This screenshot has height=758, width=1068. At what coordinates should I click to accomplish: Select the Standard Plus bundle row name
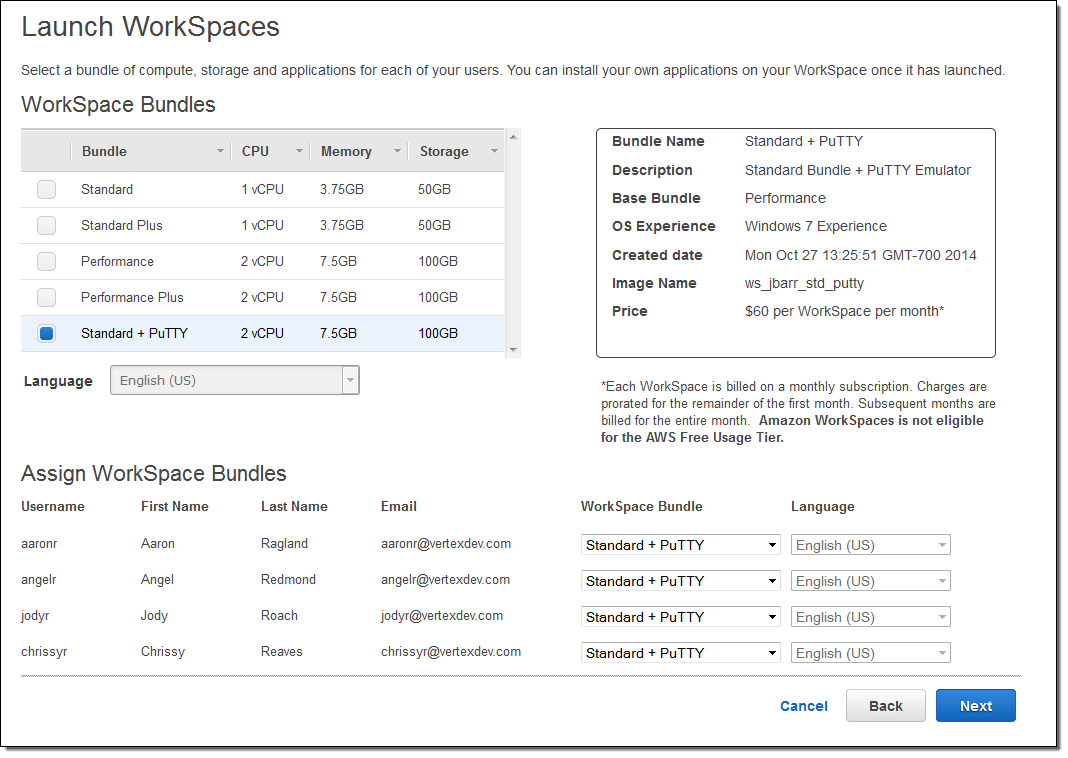pos(122,225)
